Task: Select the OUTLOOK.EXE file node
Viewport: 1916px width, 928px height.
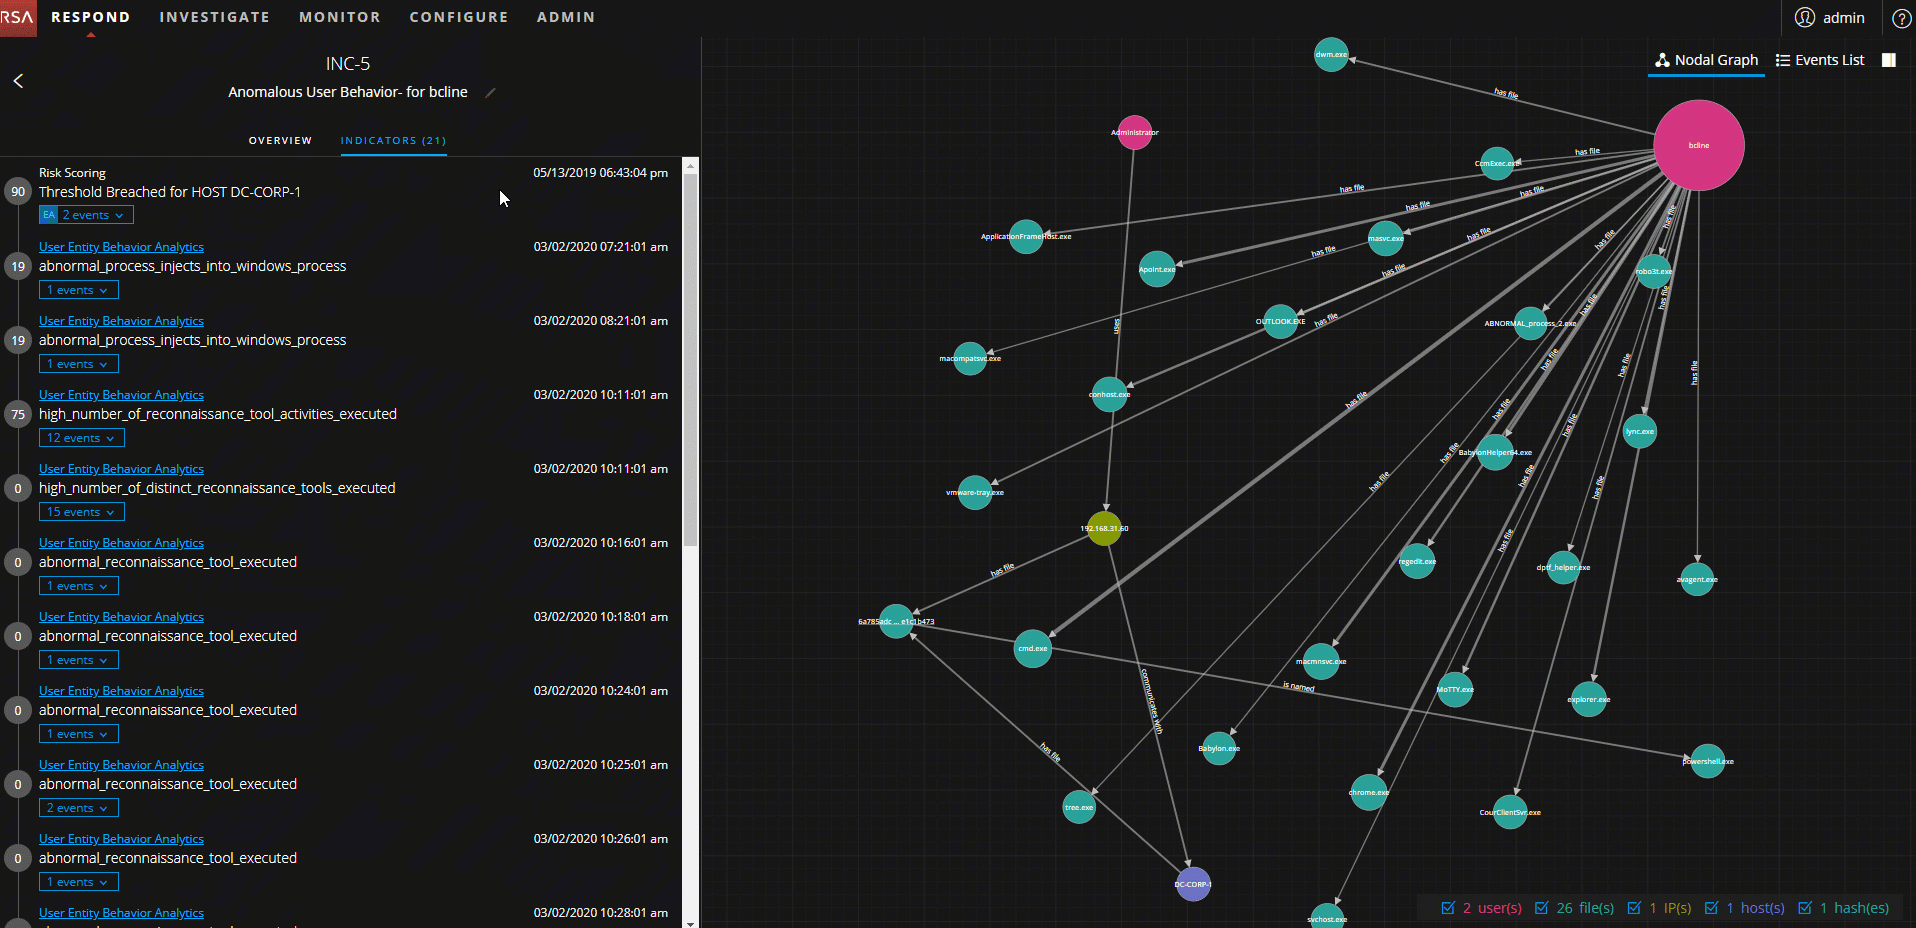Action: [1281, 322]
